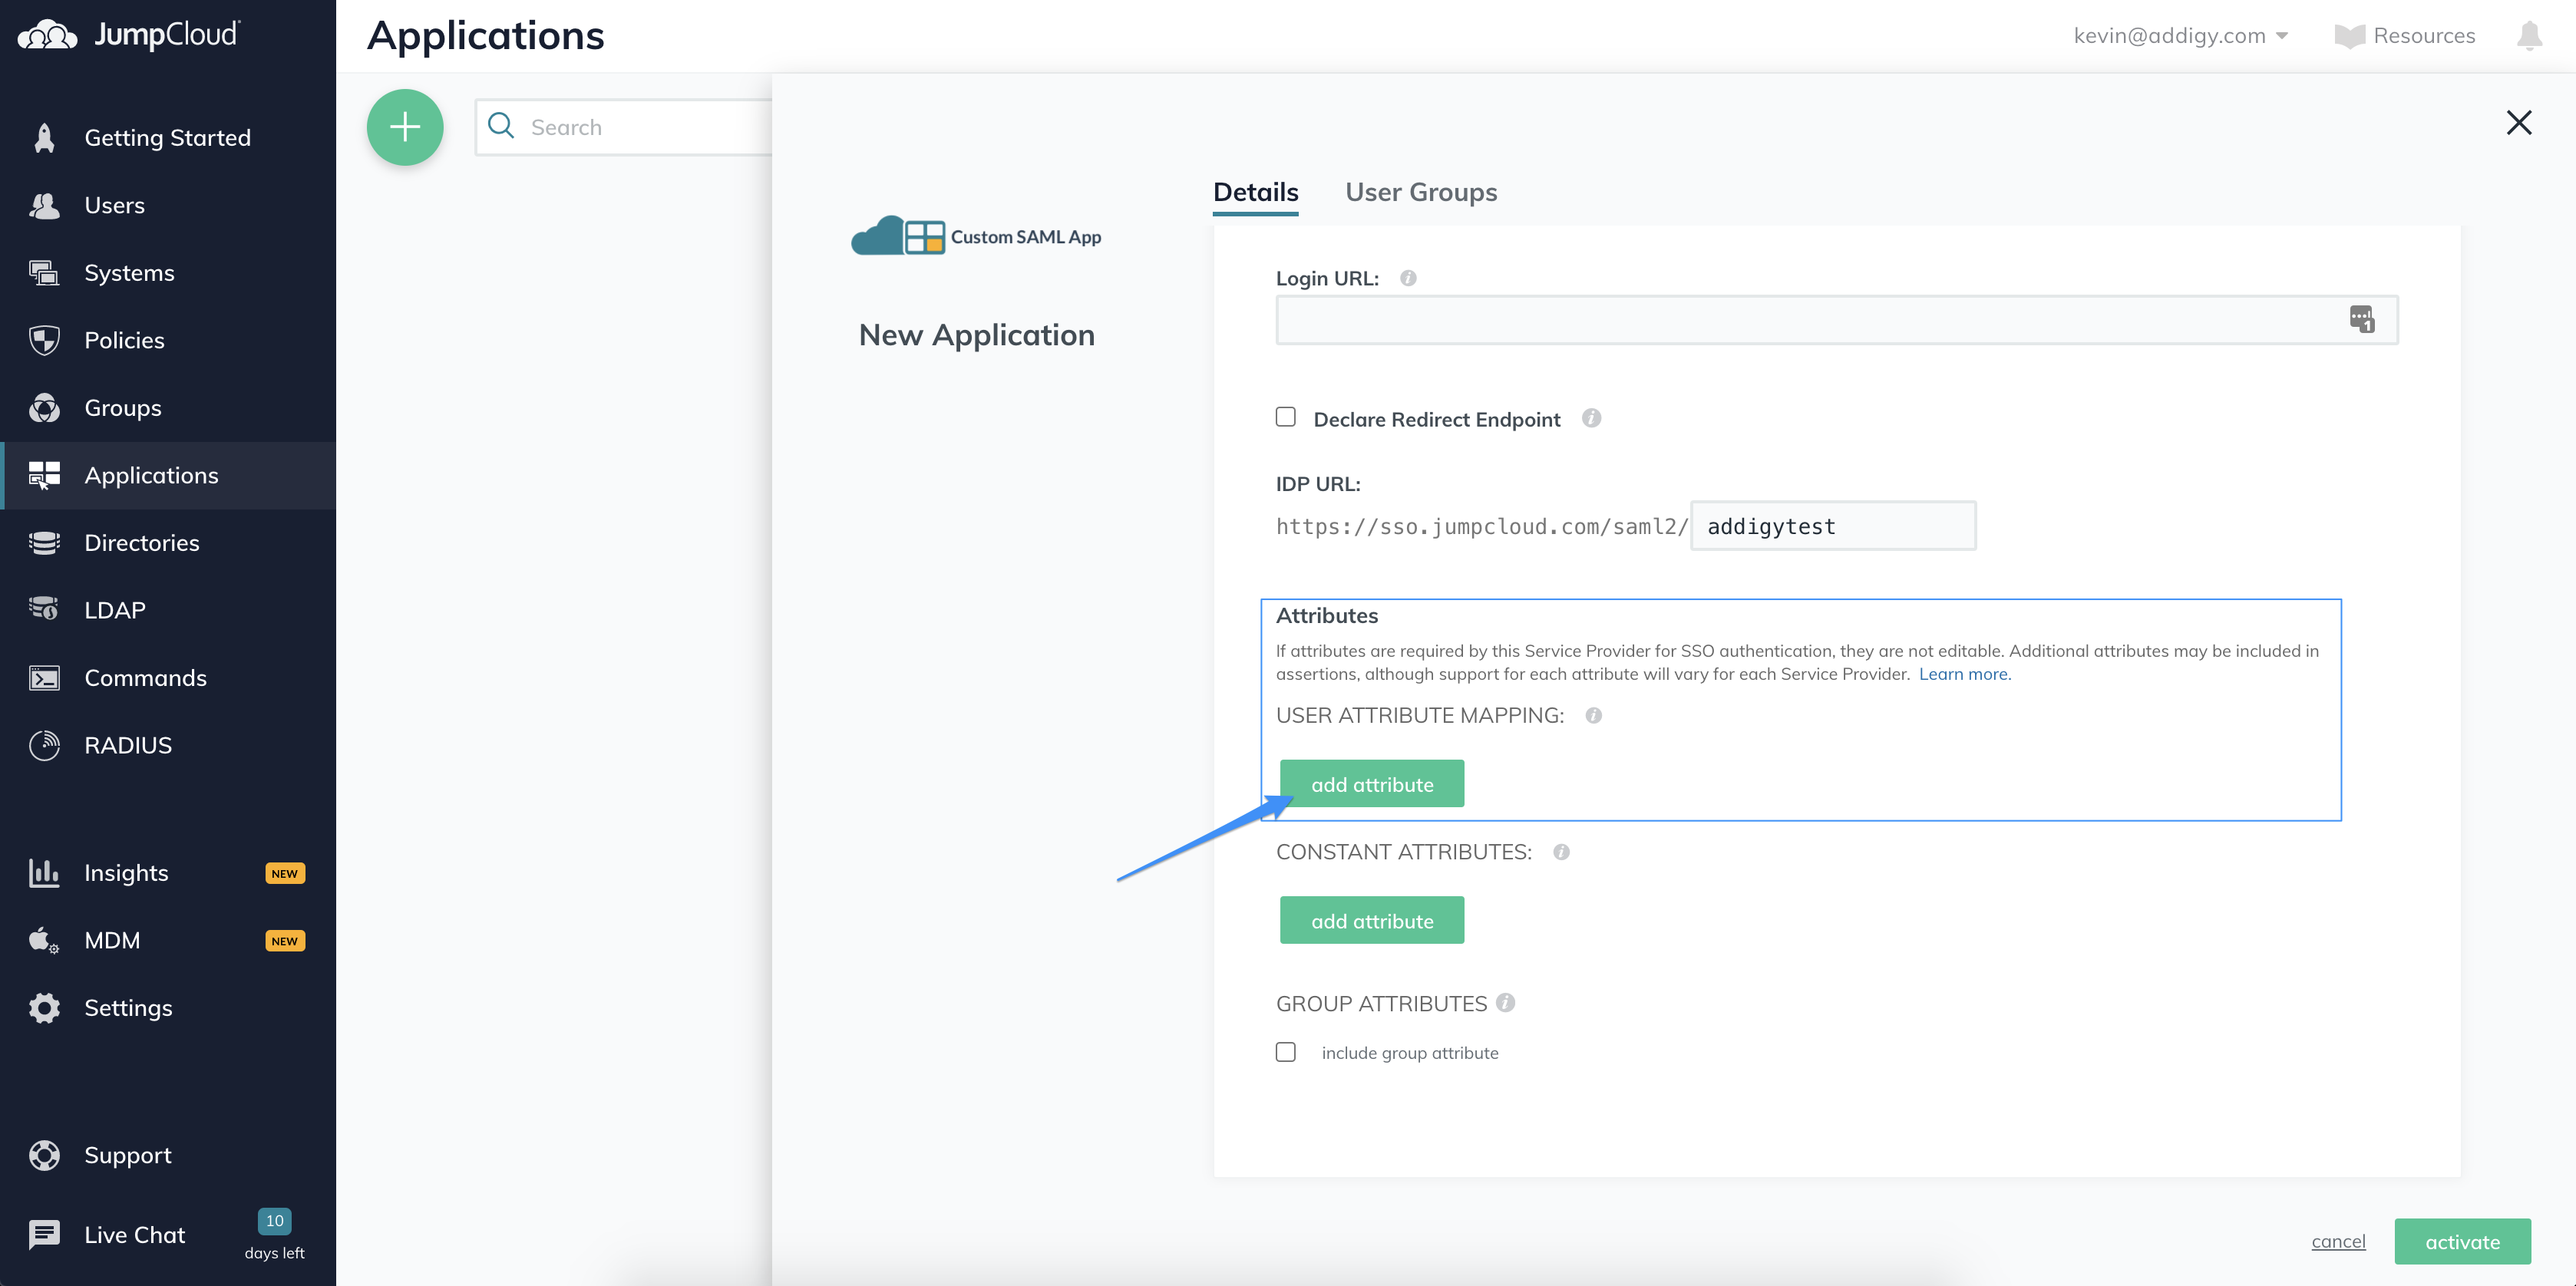Add attribute under User Attribute Mapping
This screenshot has width=2576, height=1286.
click(x=1372, y=784)
